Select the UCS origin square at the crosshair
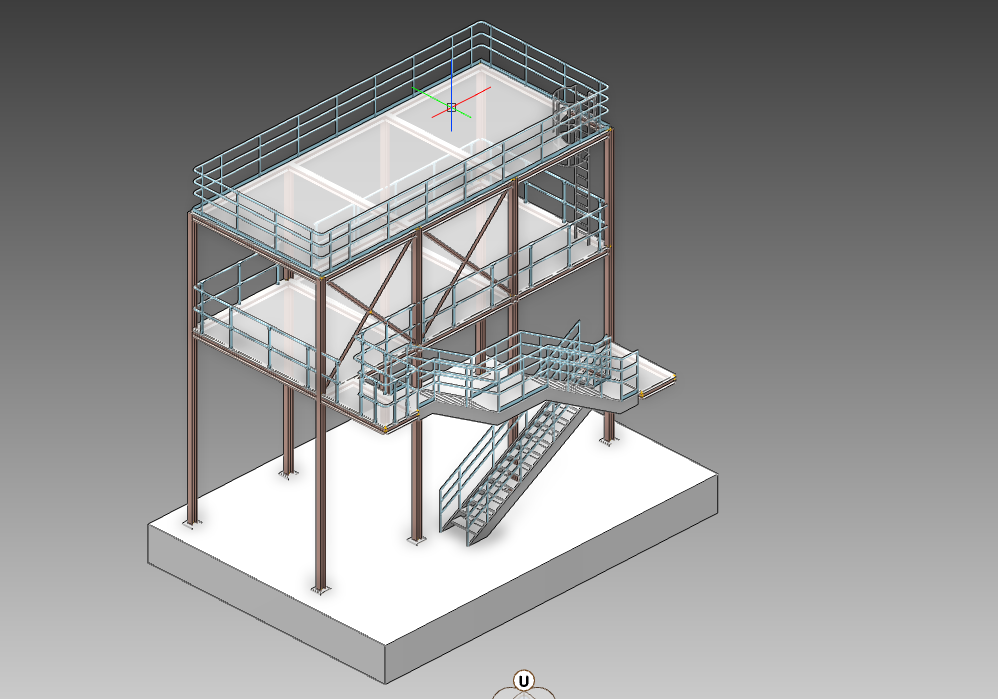The width and height of the screenshot is (998, 699). 451,106
